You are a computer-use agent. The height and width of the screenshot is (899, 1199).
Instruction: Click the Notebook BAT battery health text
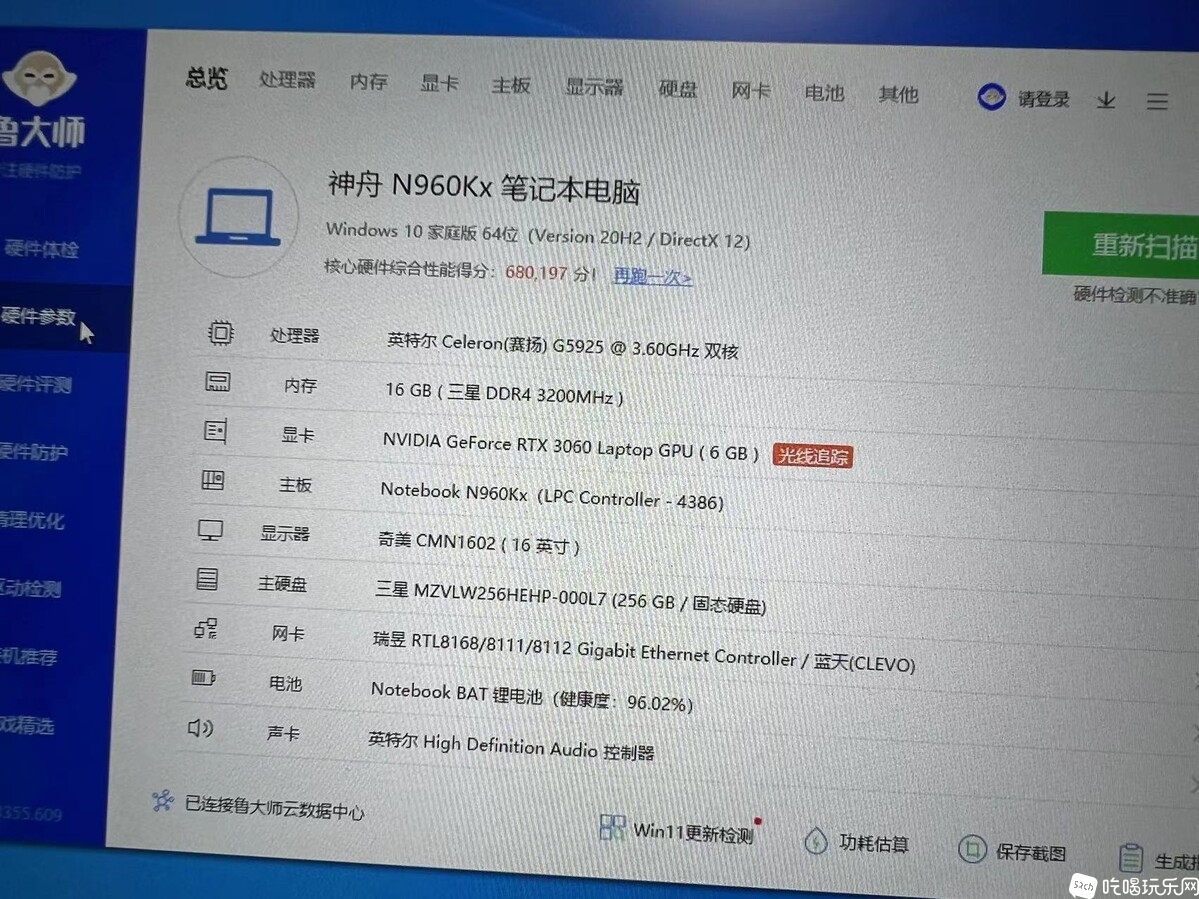tap(531, 696)
